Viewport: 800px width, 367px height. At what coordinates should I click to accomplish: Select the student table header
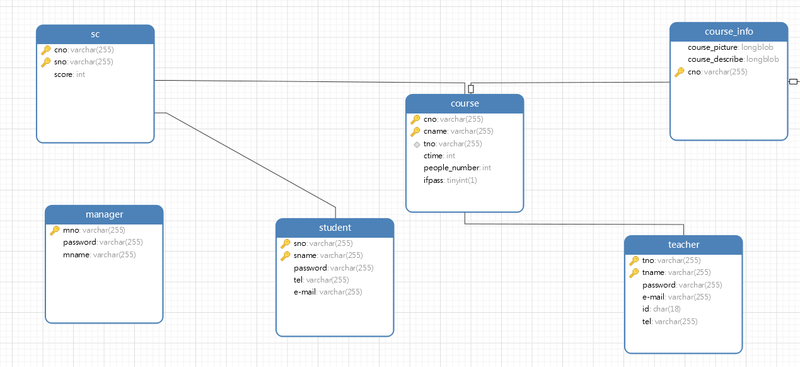coord(335,228)
